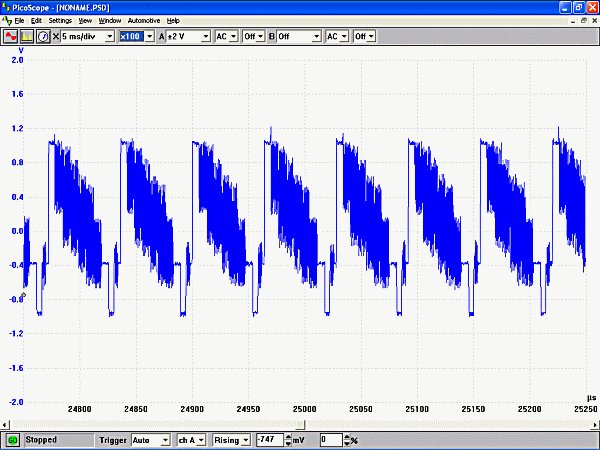Open the Settings menu
The height and width of the screenshot is (450, 600).
(60, 21)
